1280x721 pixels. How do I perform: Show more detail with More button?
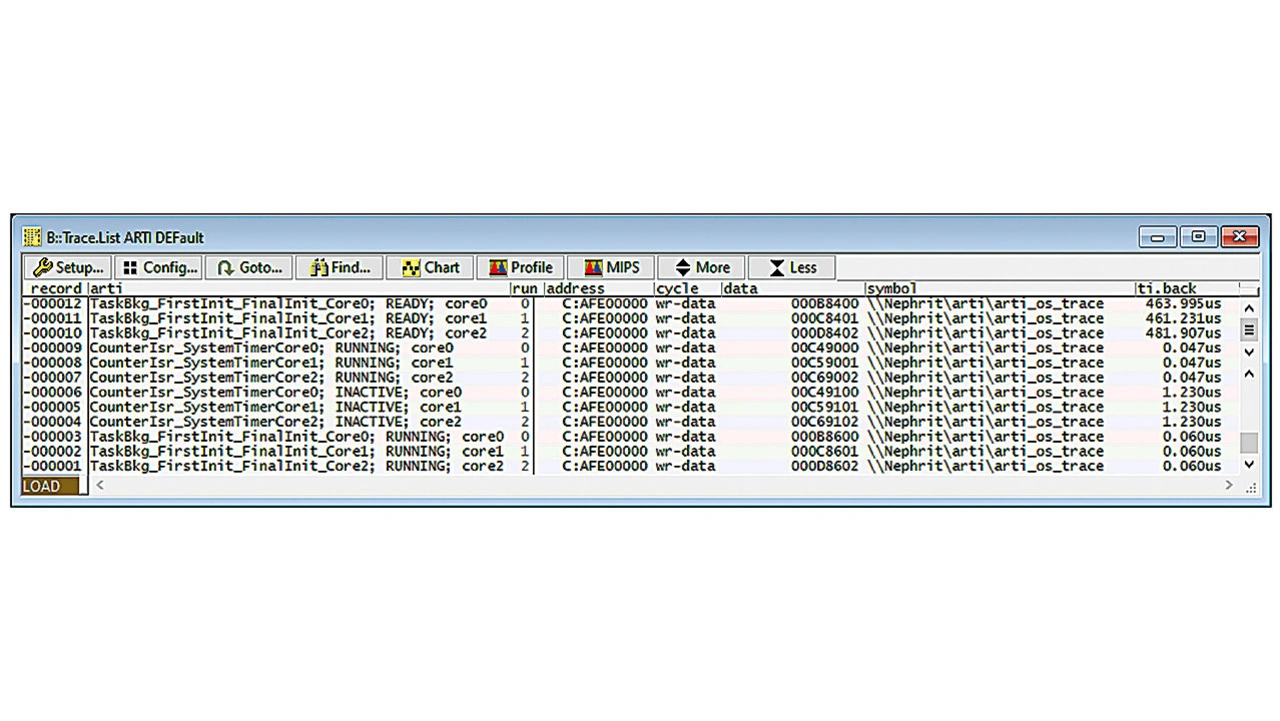(x=701, y=268)
